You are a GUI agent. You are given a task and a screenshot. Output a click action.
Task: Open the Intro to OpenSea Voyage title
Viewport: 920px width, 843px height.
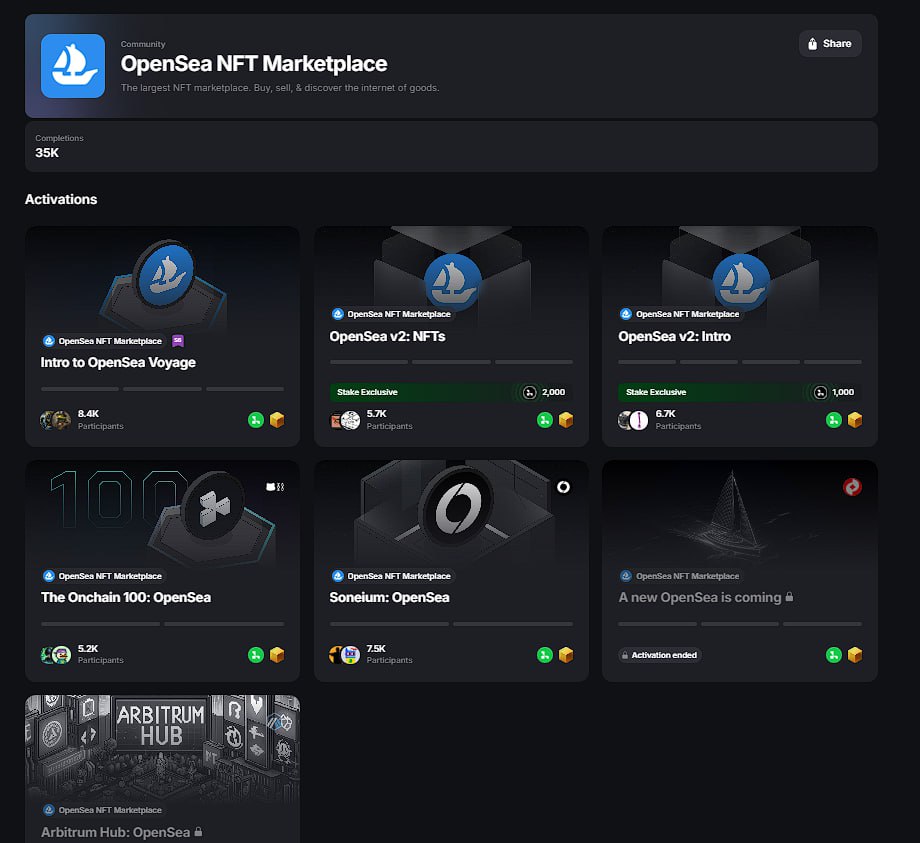click(x=118, y=363)
